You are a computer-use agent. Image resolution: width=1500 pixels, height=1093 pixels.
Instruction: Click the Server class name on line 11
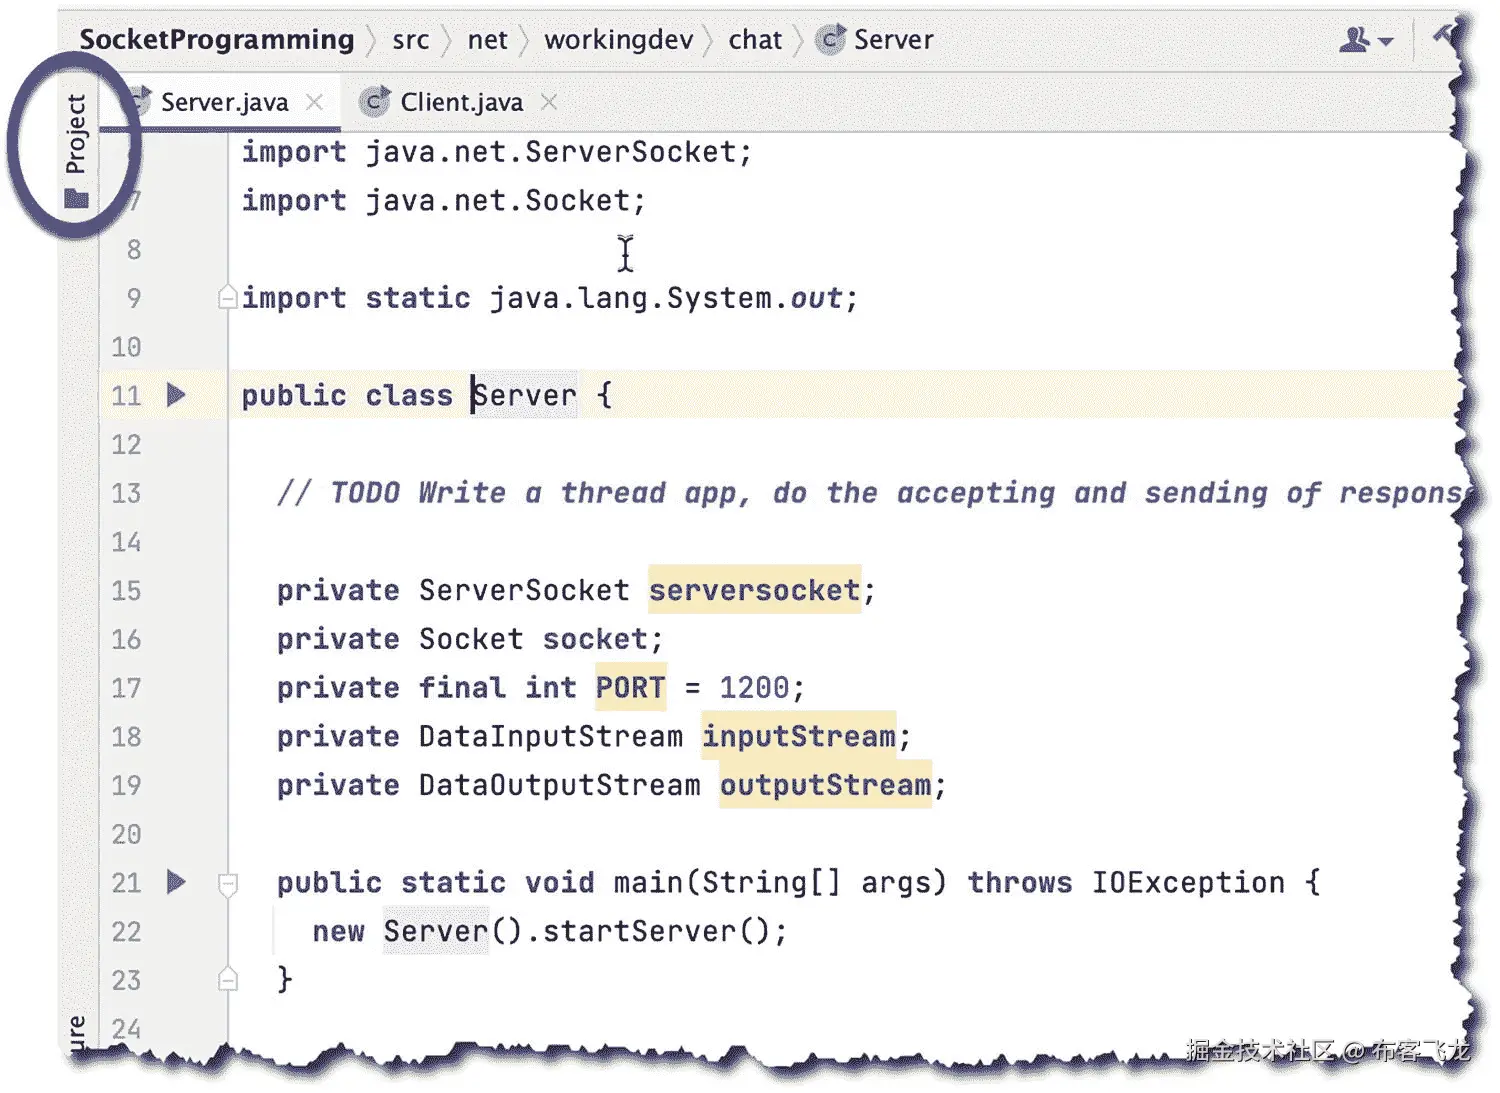tap(525, 395)
